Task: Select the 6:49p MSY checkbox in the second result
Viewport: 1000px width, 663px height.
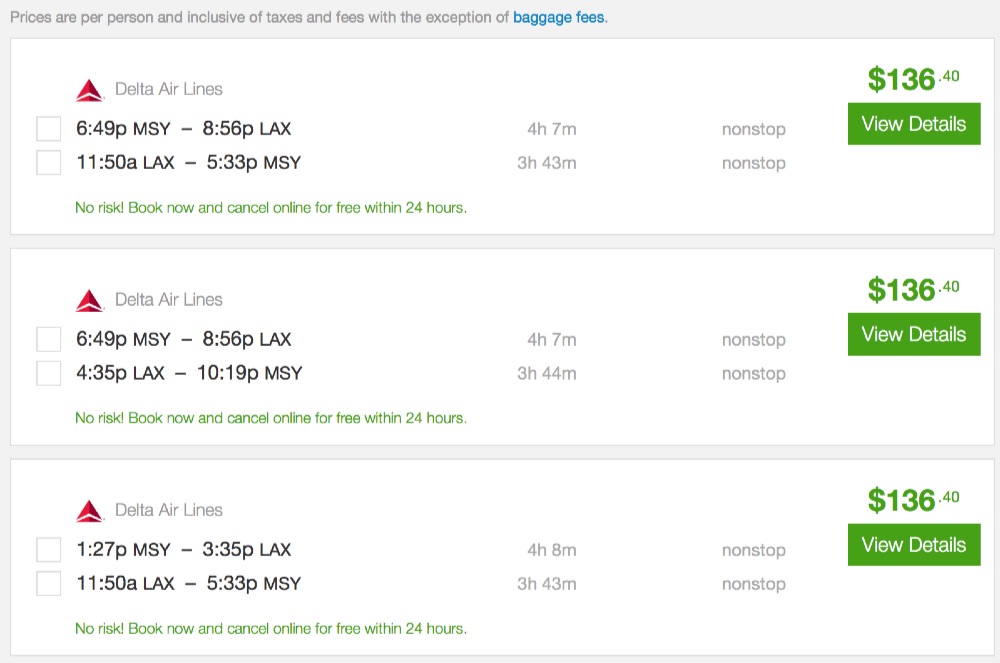Action: point(49,340)
